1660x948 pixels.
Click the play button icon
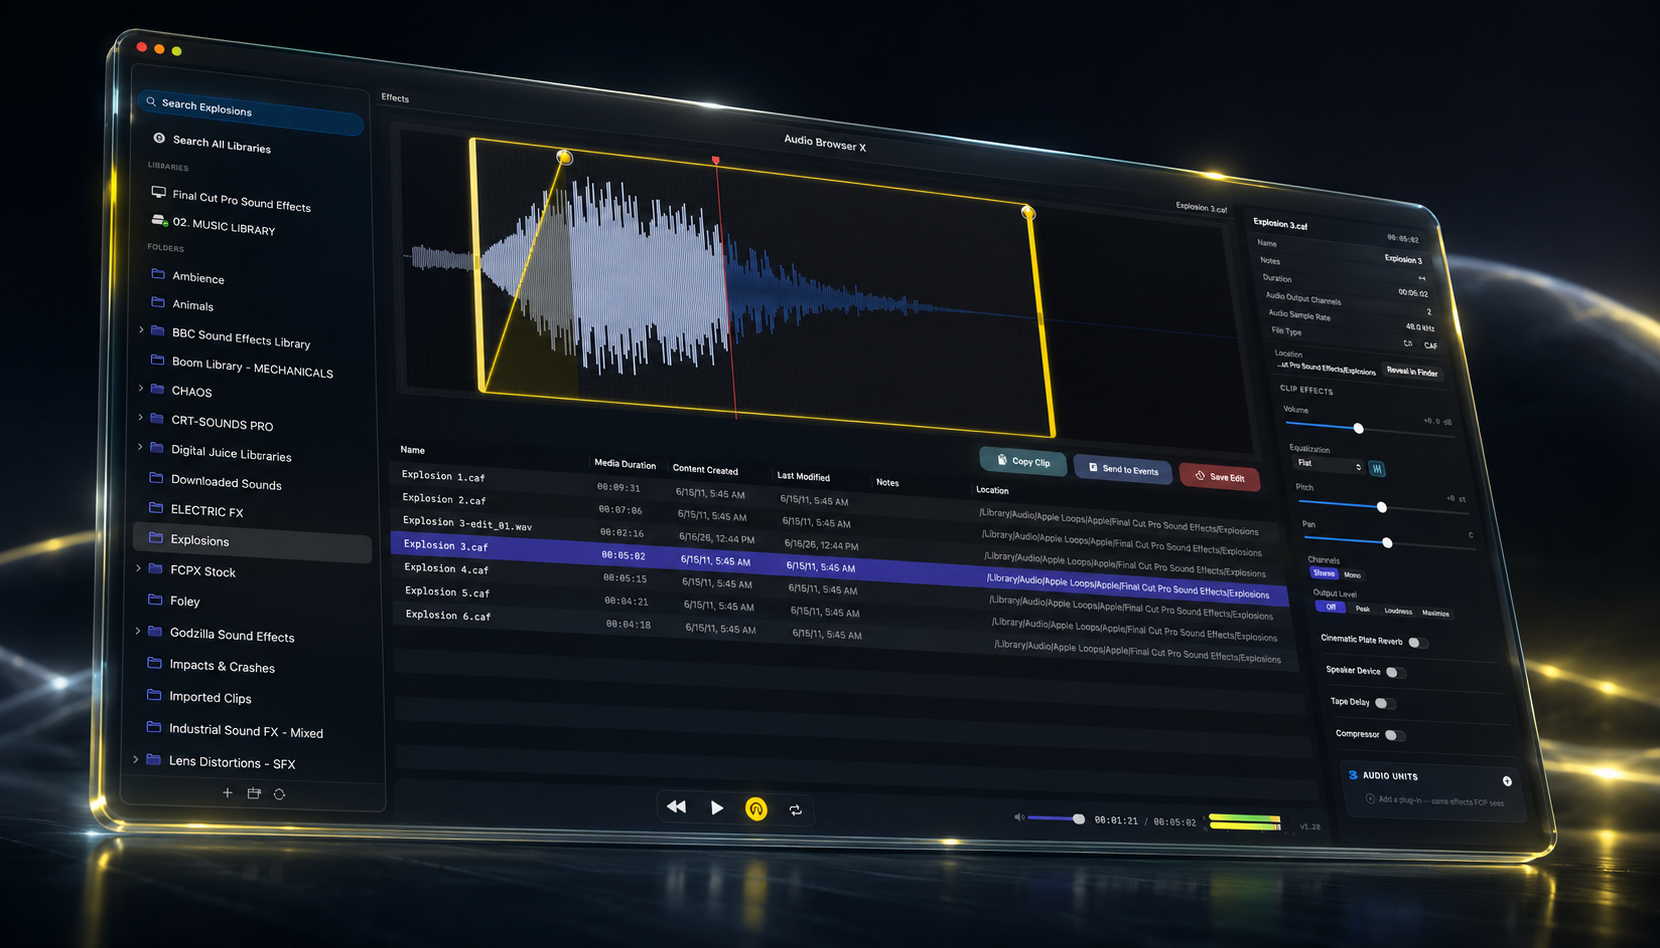717,807
